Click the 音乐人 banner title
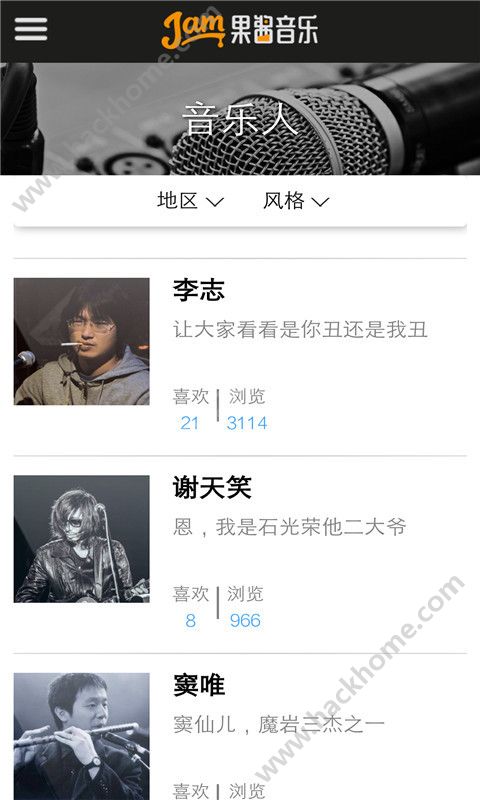The width and height of the screenshot is (480, 800). (x=240, y=119)
